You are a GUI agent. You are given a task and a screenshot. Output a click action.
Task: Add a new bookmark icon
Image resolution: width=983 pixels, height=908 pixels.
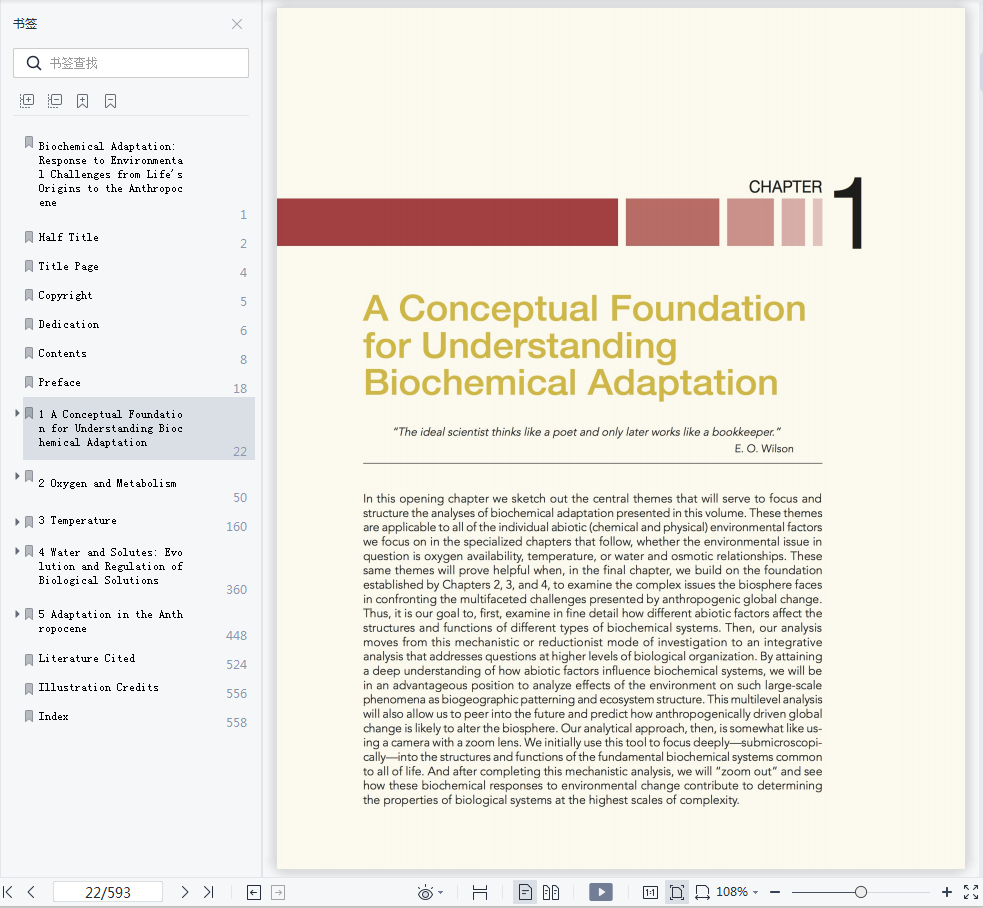[x=83, y=101]
